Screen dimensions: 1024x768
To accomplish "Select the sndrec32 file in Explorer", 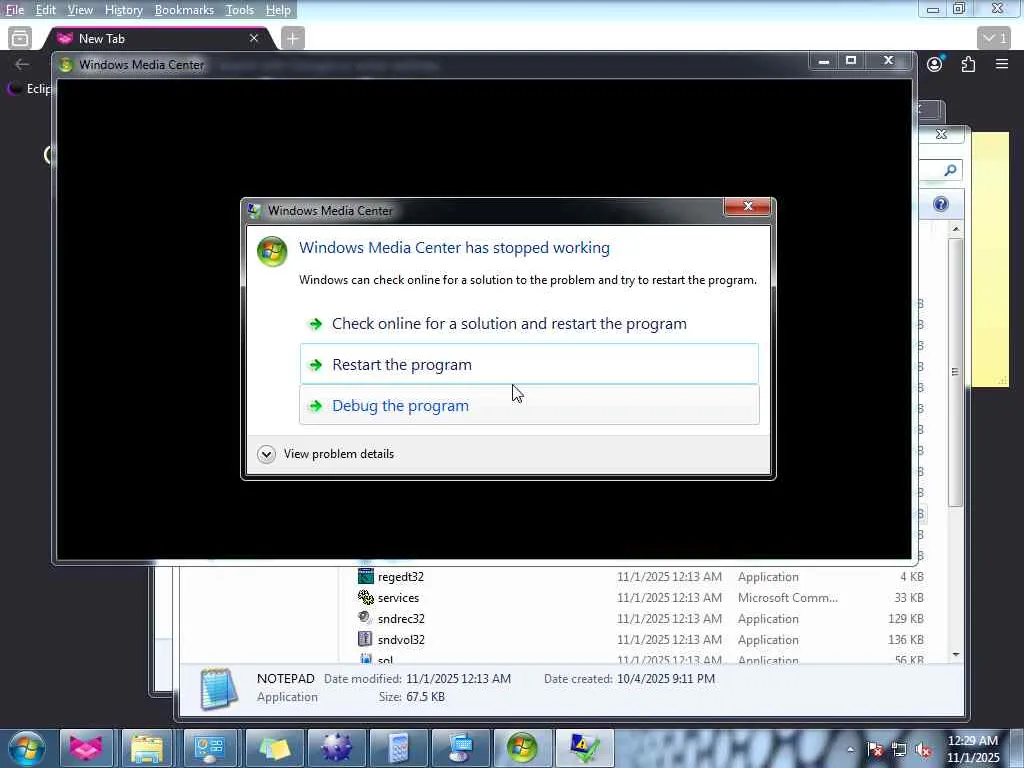I will pyautogui.click(x=401, y=618).
